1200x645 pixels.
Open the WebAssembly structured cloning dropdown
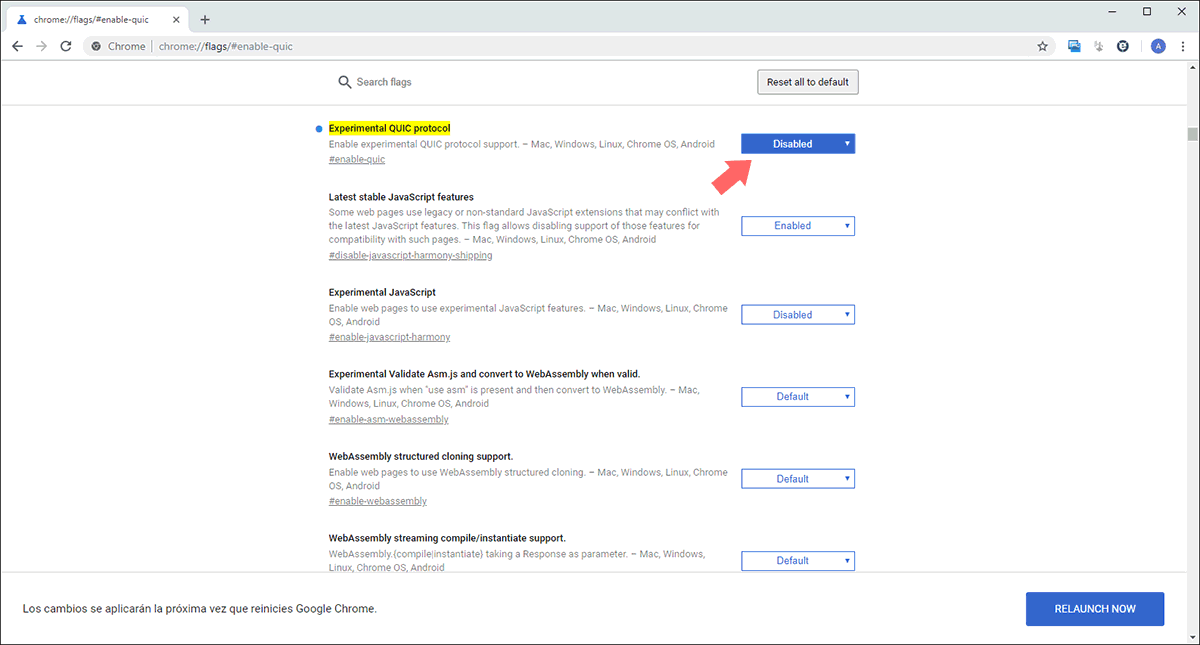coord(797,479)
